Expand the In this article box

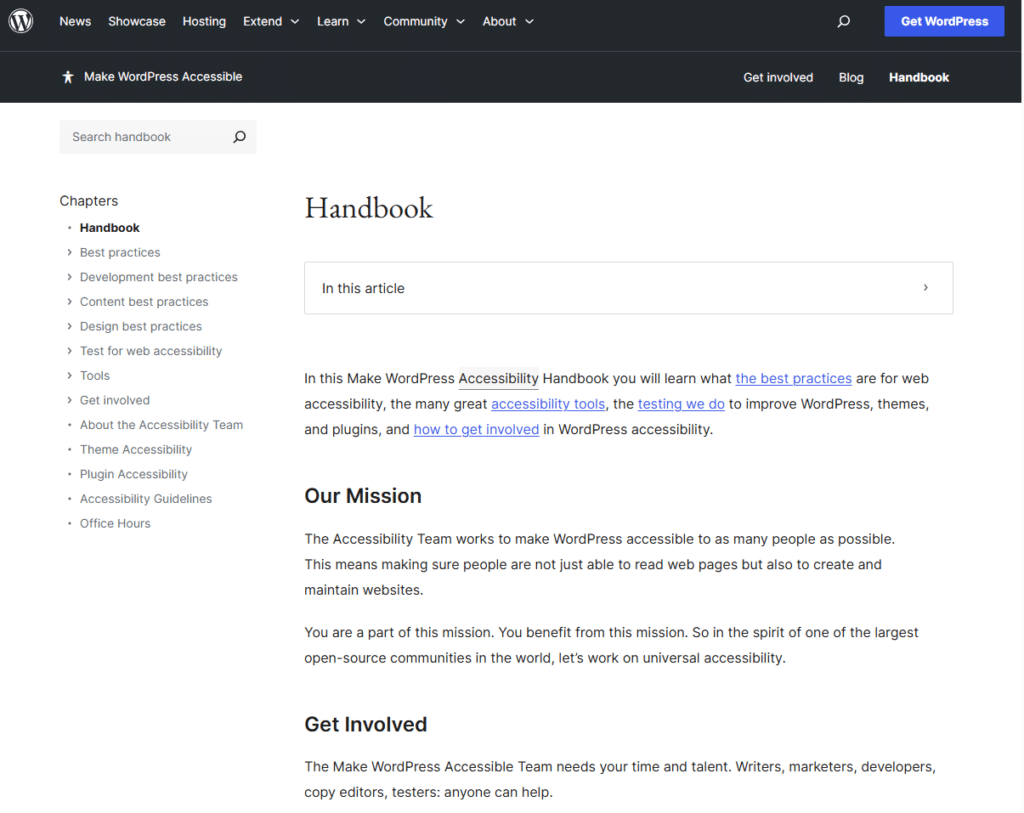click(x=628, y=288)
